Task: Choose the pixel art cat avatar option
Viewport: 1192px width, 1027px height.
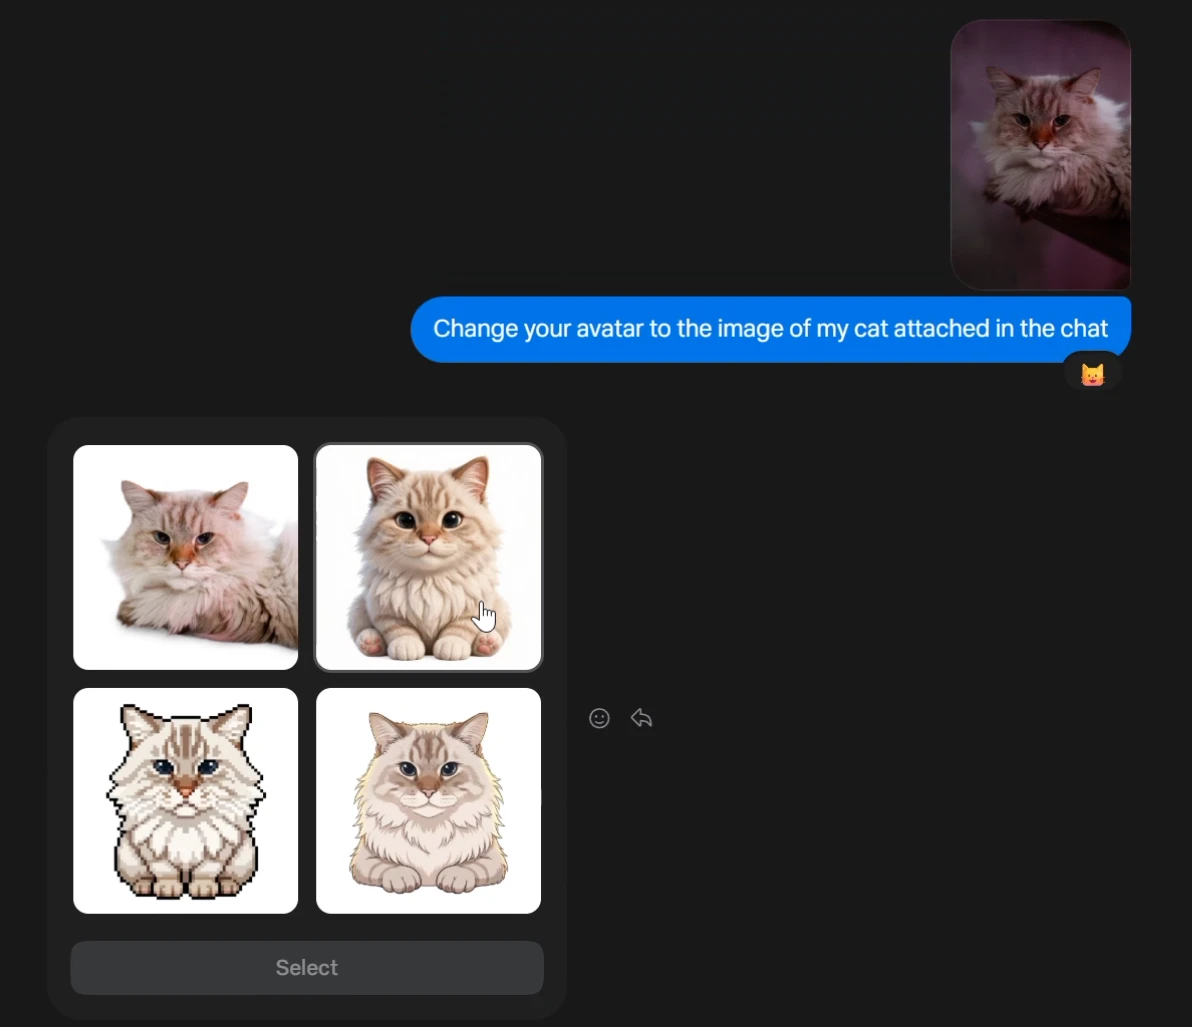Action: click(185, 800)
